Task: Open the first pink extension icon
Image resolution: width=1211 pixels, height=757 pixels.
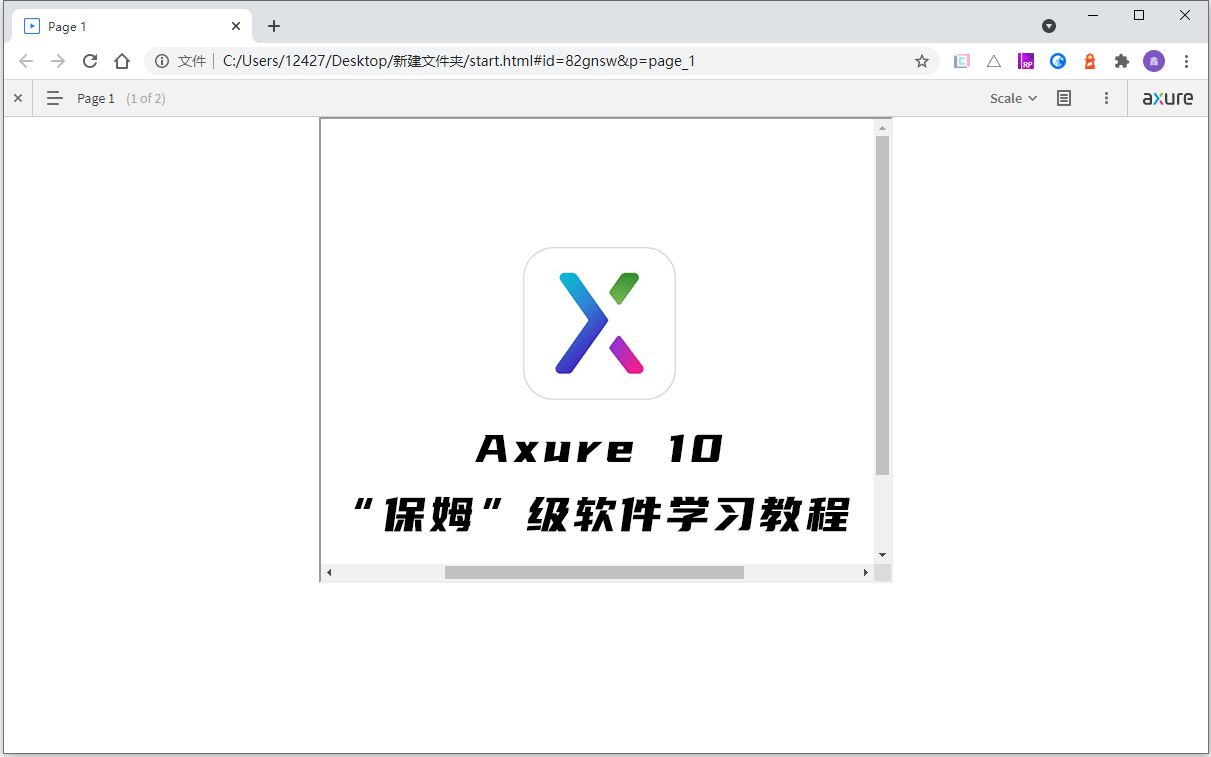Action: pyautogui.click(x=961, y=61)
